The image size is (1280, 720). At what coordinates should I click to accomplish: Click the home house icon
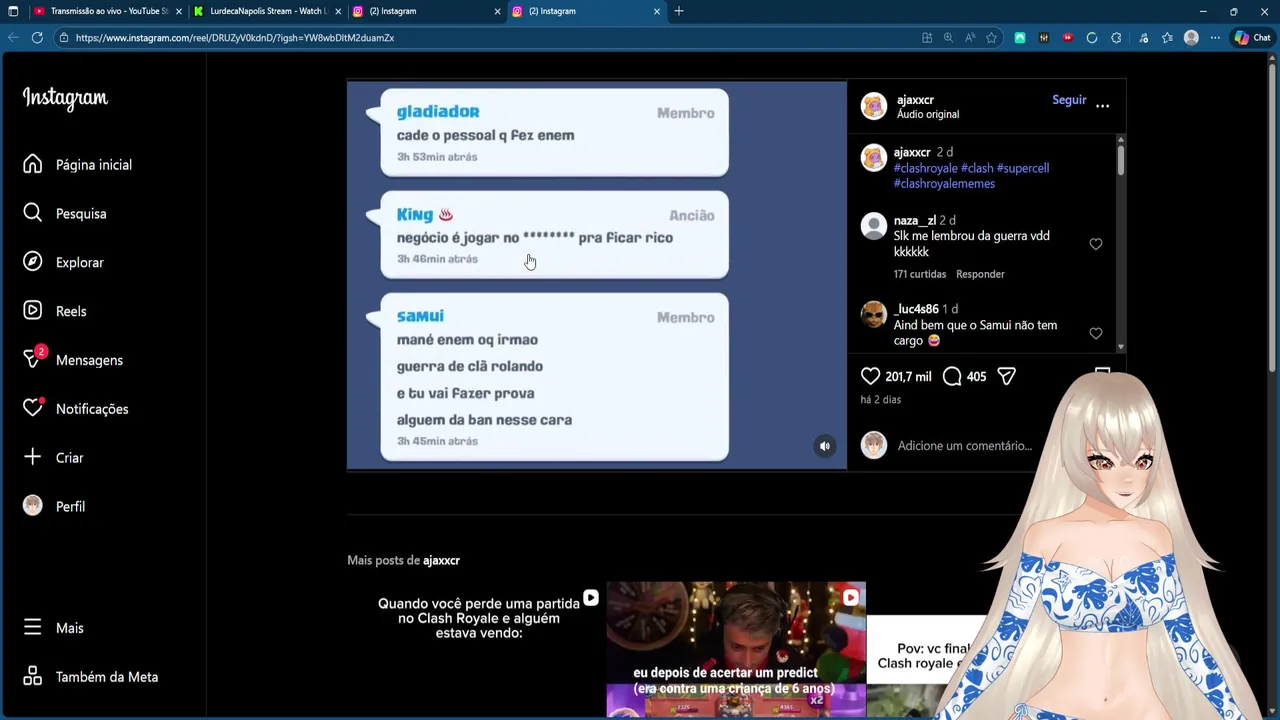33,164
